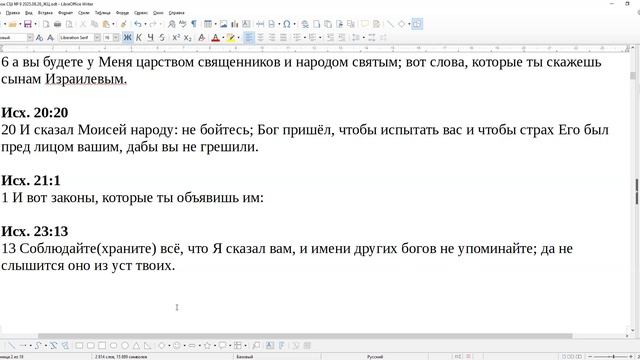Click the Save document icon

pyautogui.click(x=28, y=24)
